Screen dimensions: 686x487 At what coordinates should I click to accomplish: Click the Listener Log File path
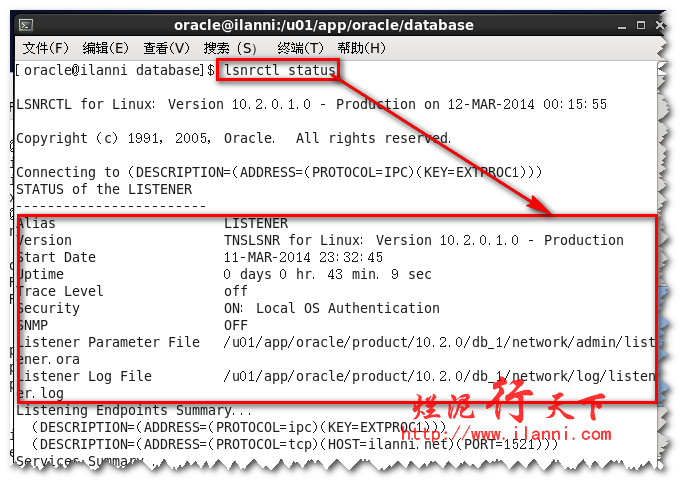pos(440,376)
